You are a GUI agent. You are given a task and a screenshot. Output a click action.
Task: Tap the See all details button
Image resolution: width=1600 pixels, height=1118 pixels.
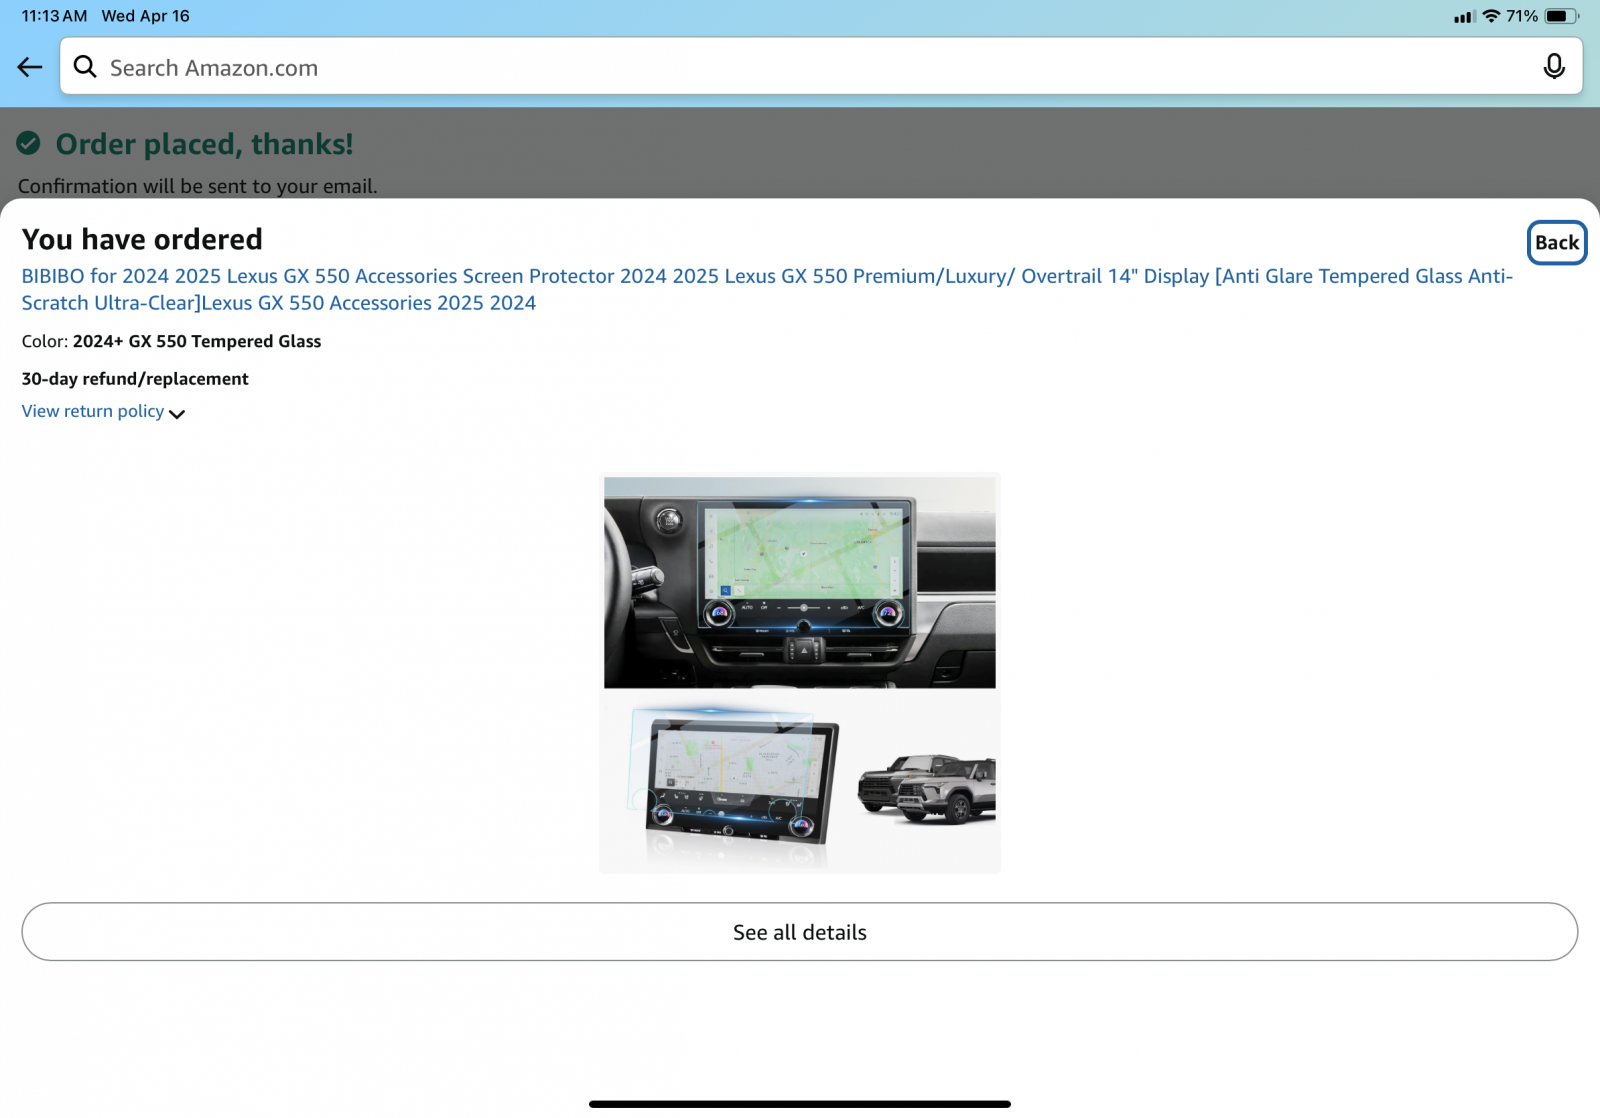[x=800, y=932]
